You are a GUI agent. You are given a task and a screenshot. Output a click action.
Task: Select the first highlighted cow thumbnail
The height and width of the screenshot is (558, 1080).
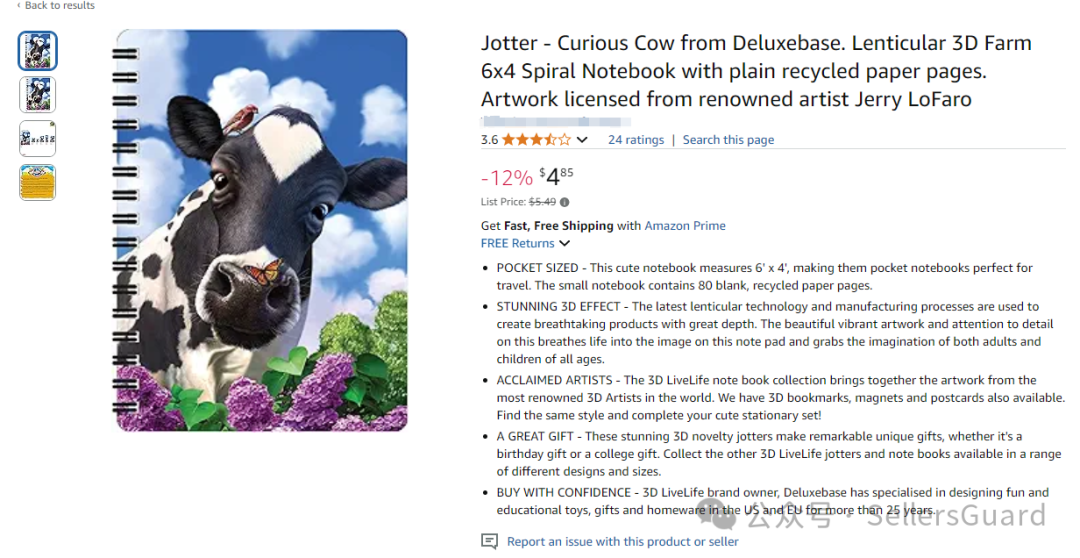pyautogui.click(x=38, y=51)
